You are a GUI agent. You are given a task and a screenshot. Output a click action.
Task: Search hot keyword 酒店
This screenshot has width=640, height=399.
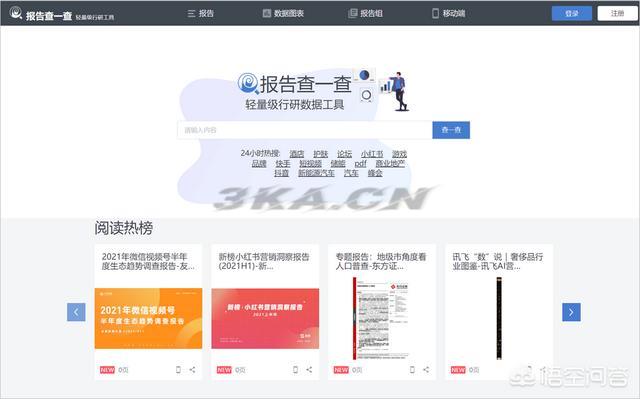297,154
